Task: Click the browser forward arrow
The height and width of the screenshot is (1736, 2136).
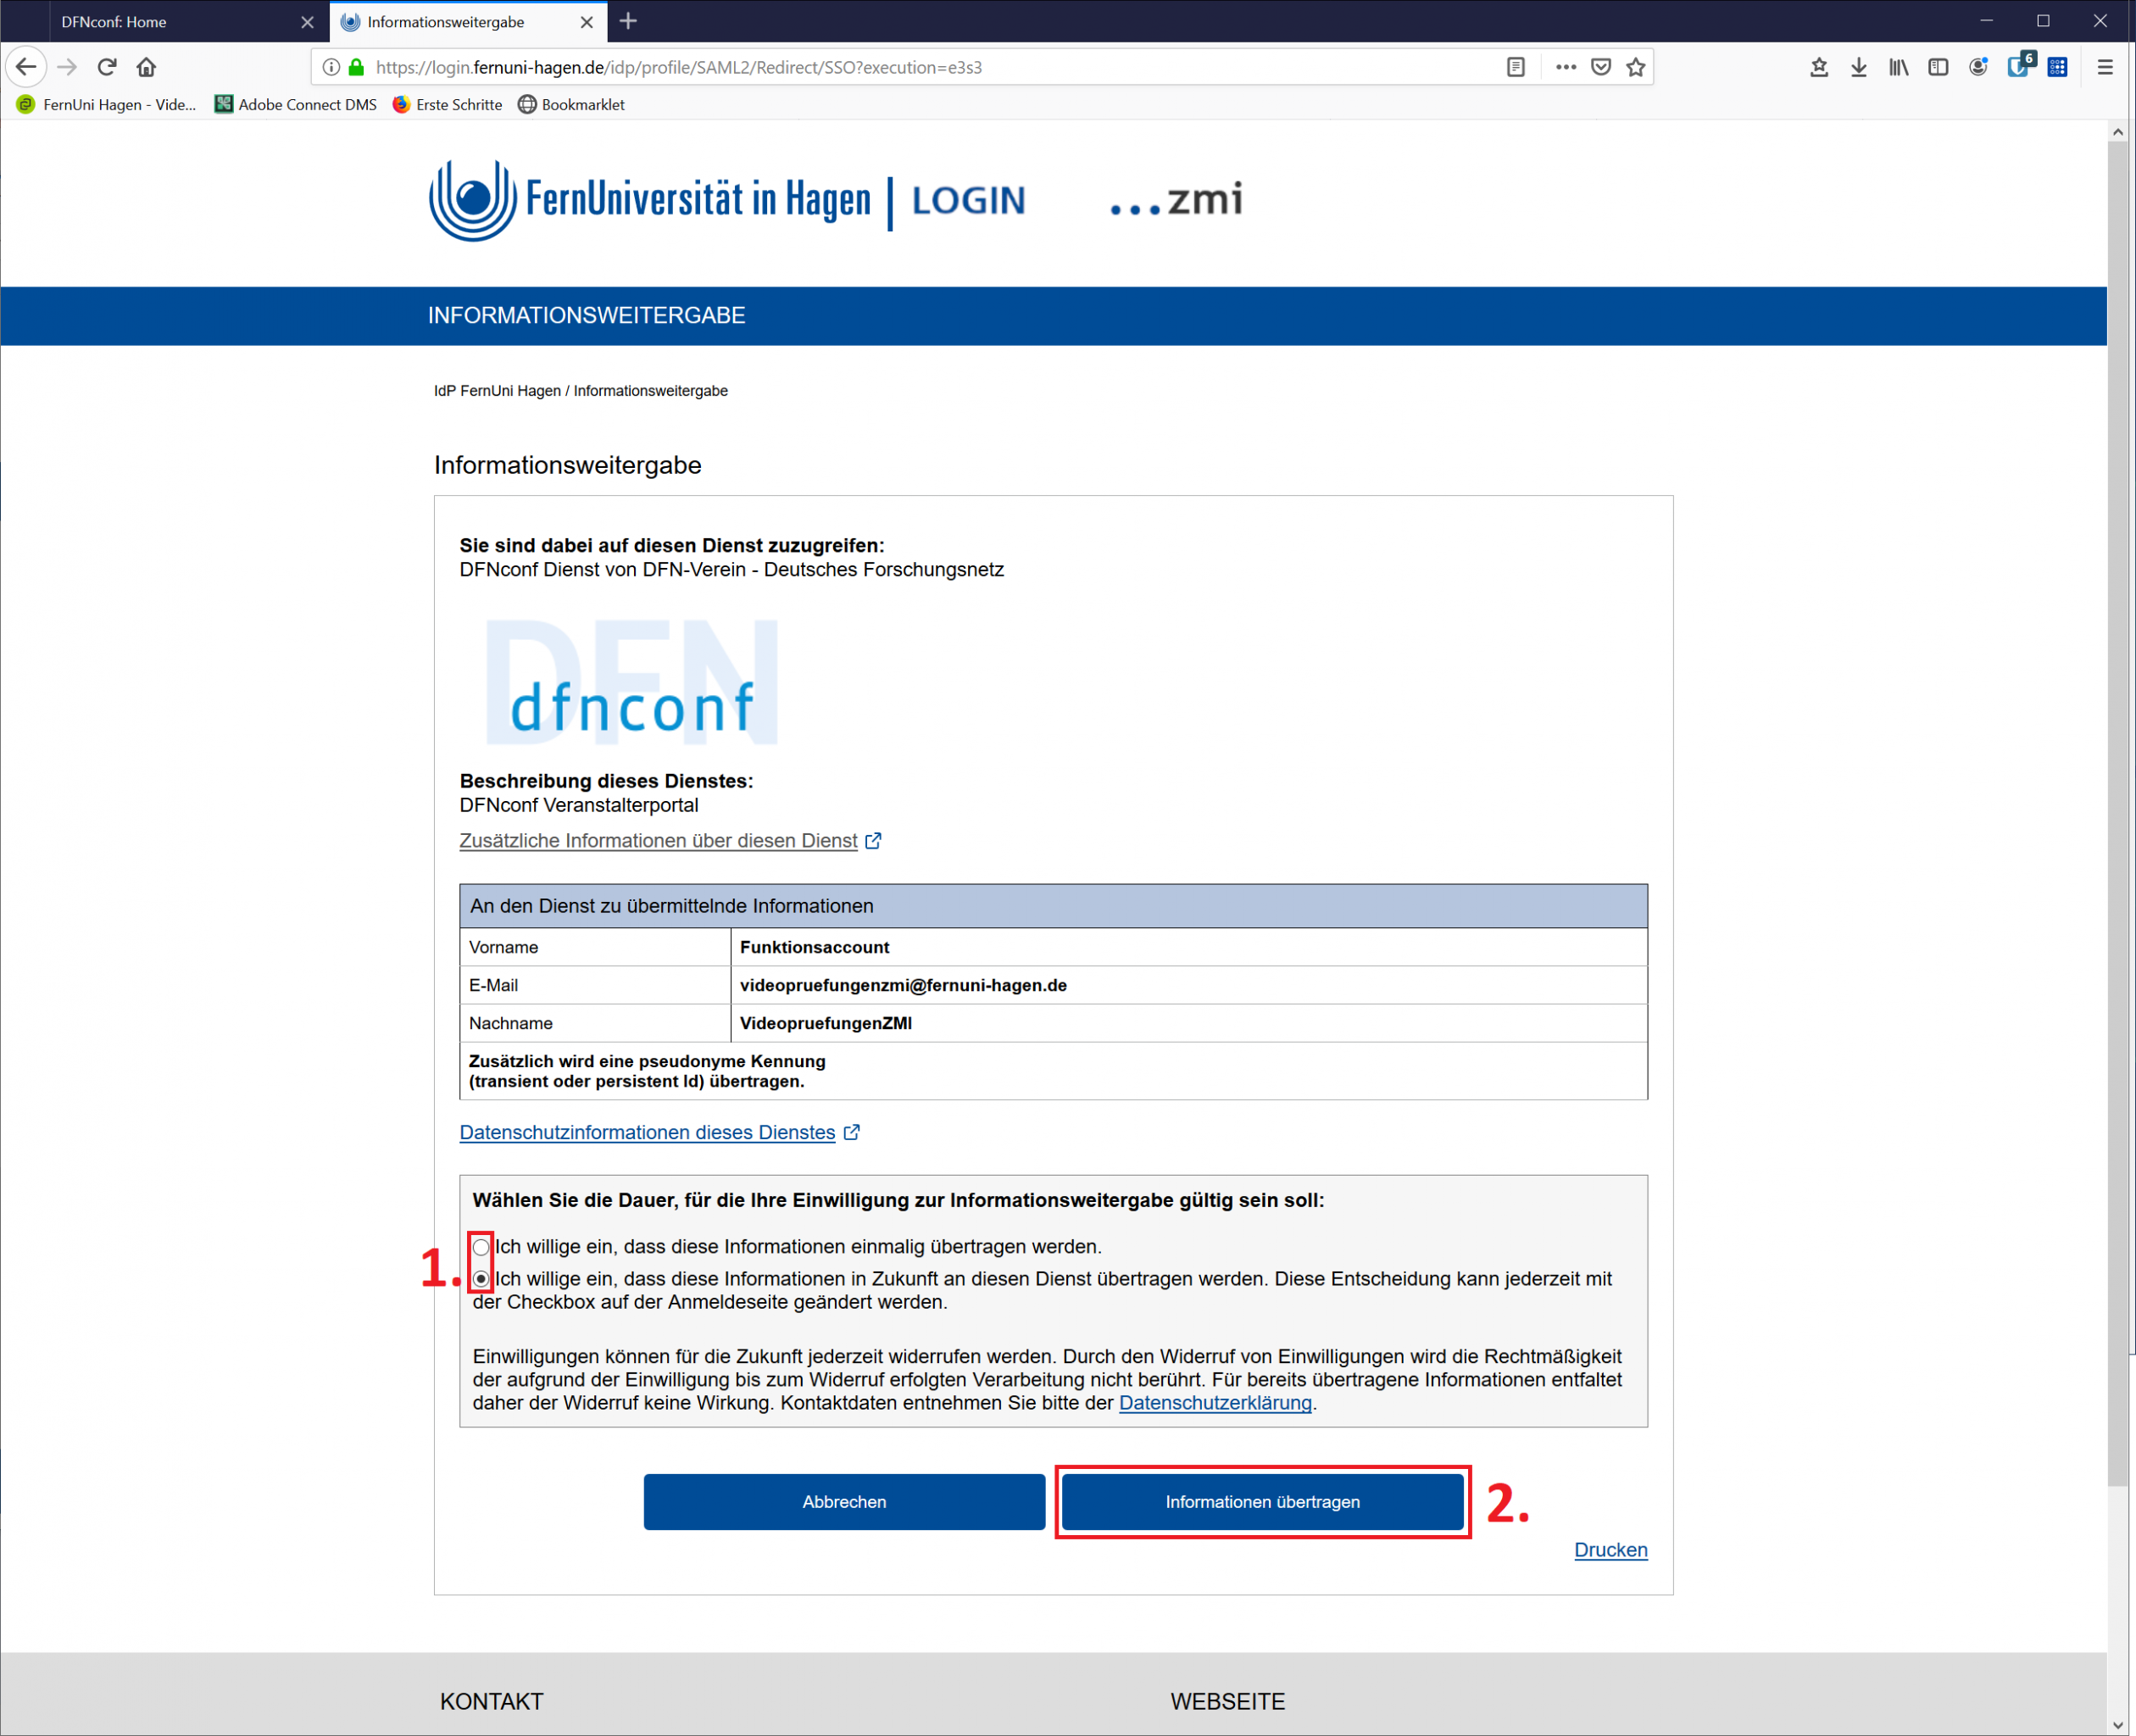Action: (67, 67)
